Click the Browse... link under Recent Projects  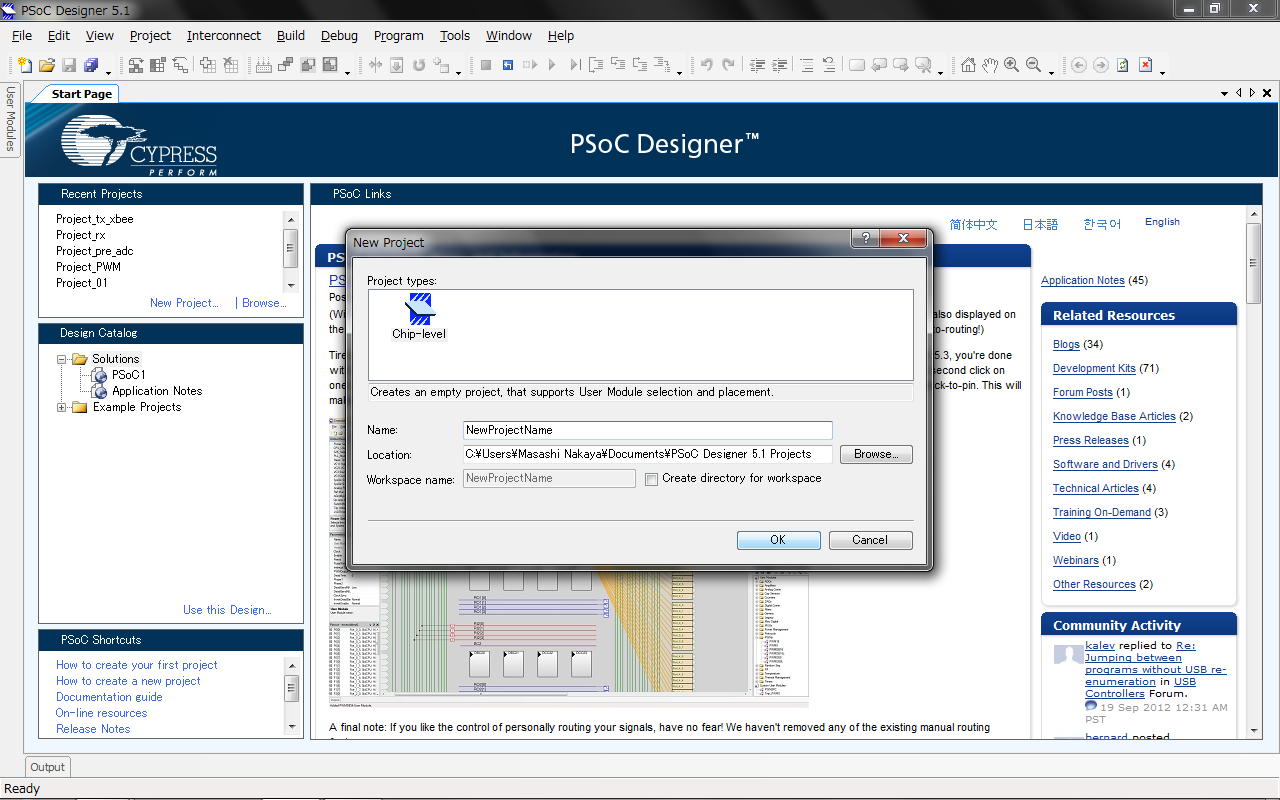click(x=264, y=303)
